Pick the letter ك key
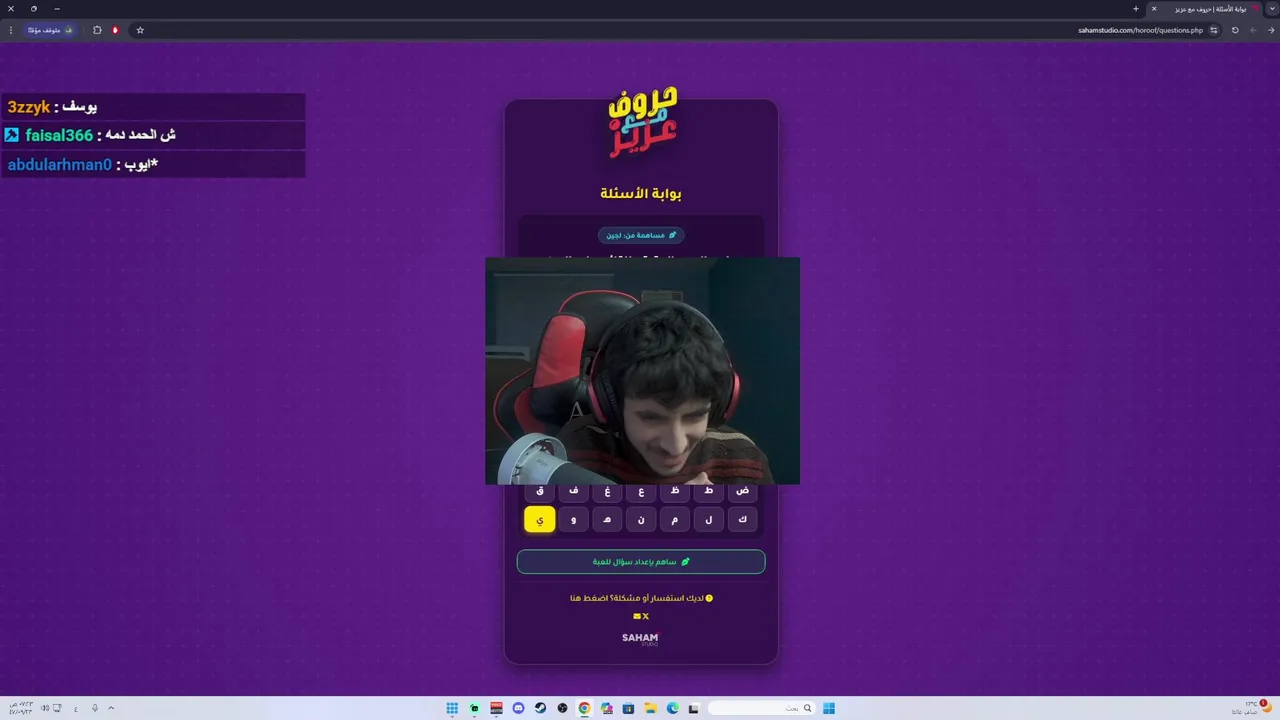The width and height of the screenshot is (1280, 720). pos(742,519)
